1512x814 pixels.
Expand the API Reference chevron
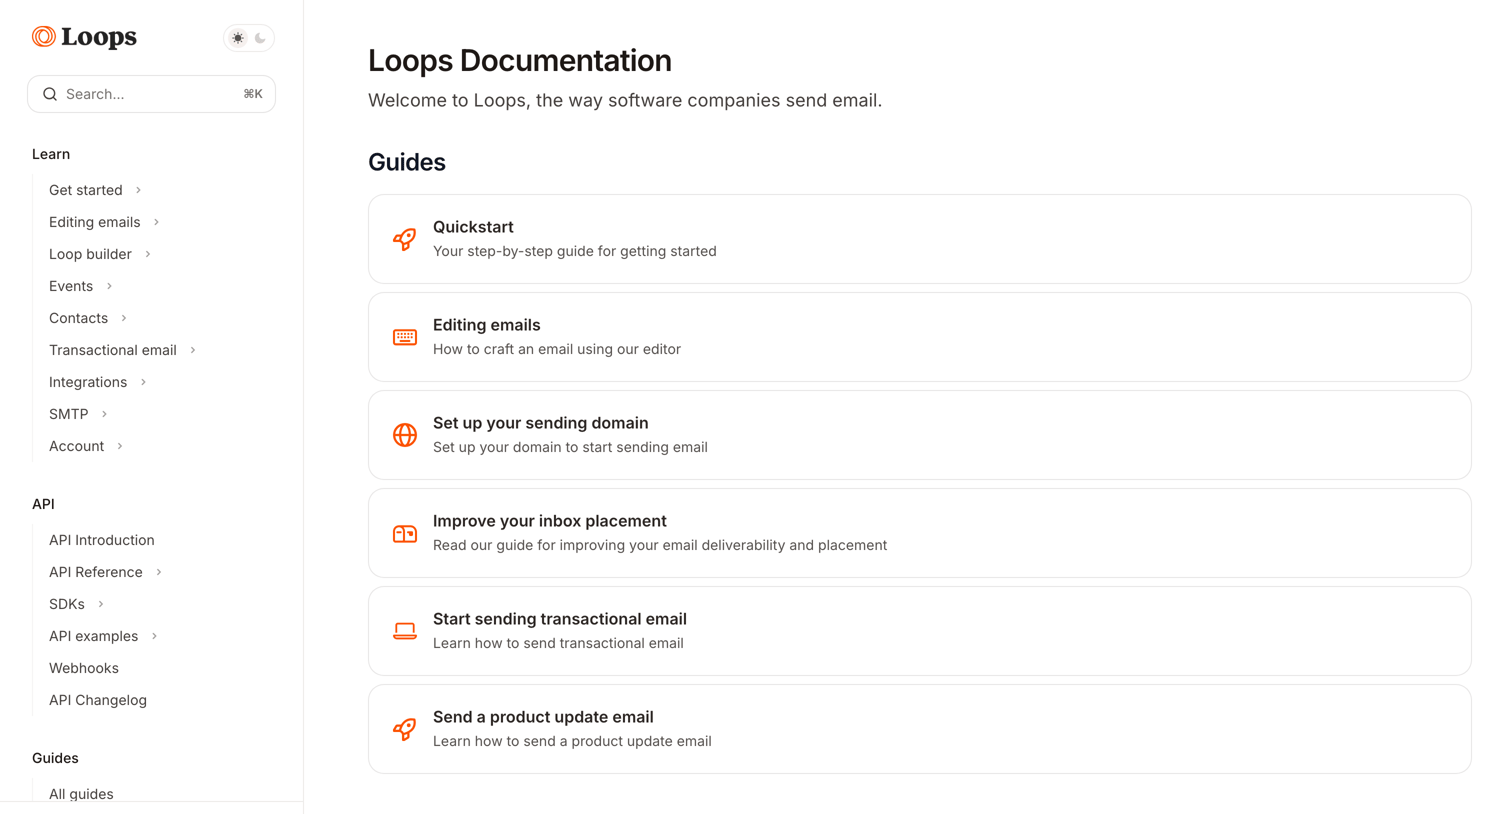pyautogui.click(x=159, y=572)
